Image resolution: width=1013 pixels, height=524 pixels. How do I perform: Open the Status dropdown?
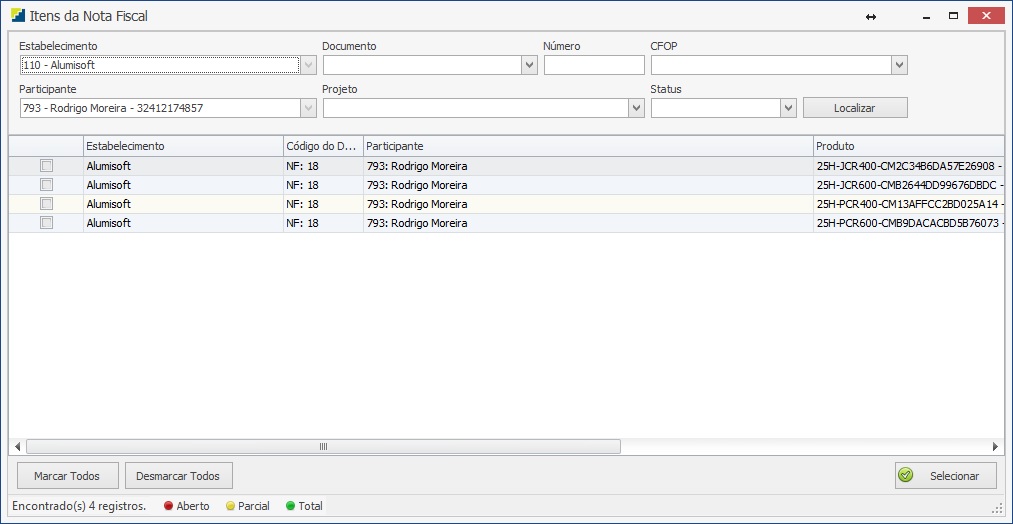pyautogui.click(x=788, y=108)
